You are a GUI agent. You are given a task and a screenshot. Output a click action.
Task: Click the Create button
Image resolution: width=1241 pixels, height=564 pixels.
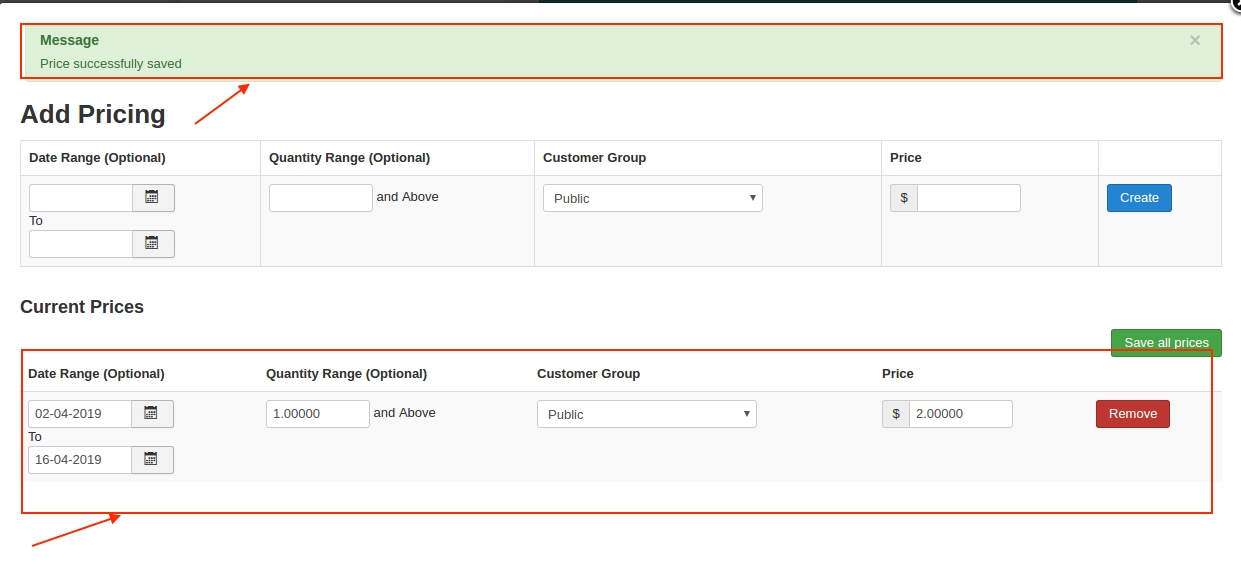click(x=1139, y=198)
